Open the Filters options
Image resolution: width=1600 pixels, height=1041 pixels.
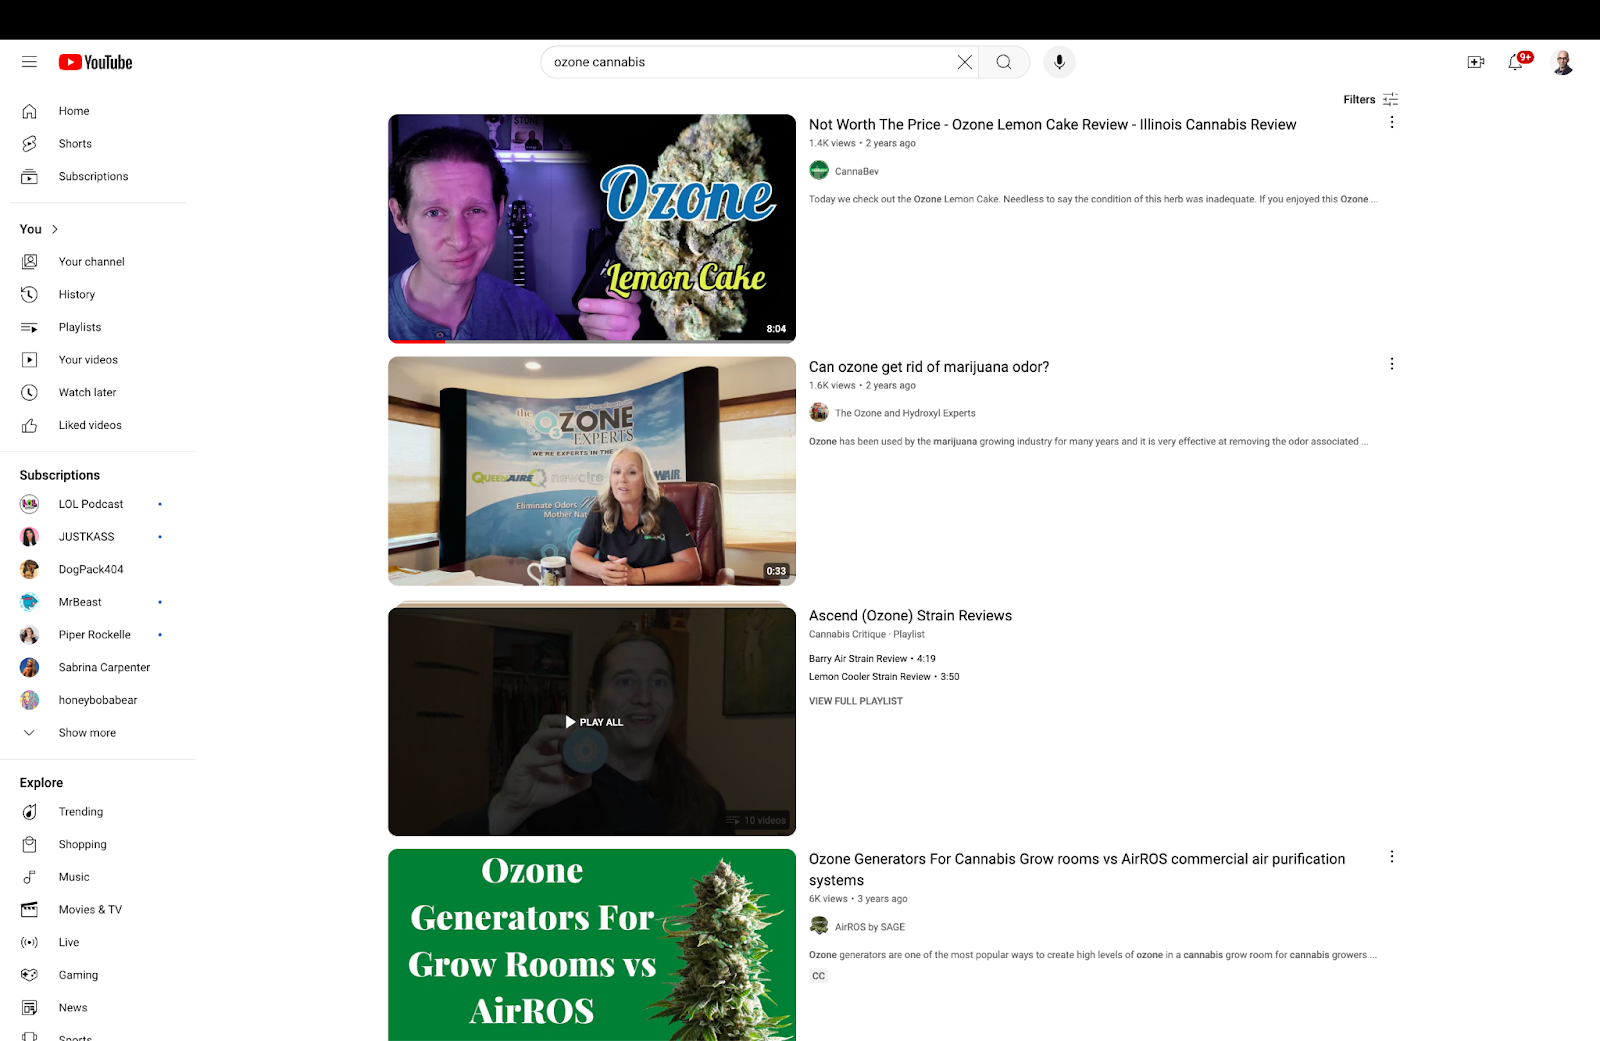point(1370,99)
